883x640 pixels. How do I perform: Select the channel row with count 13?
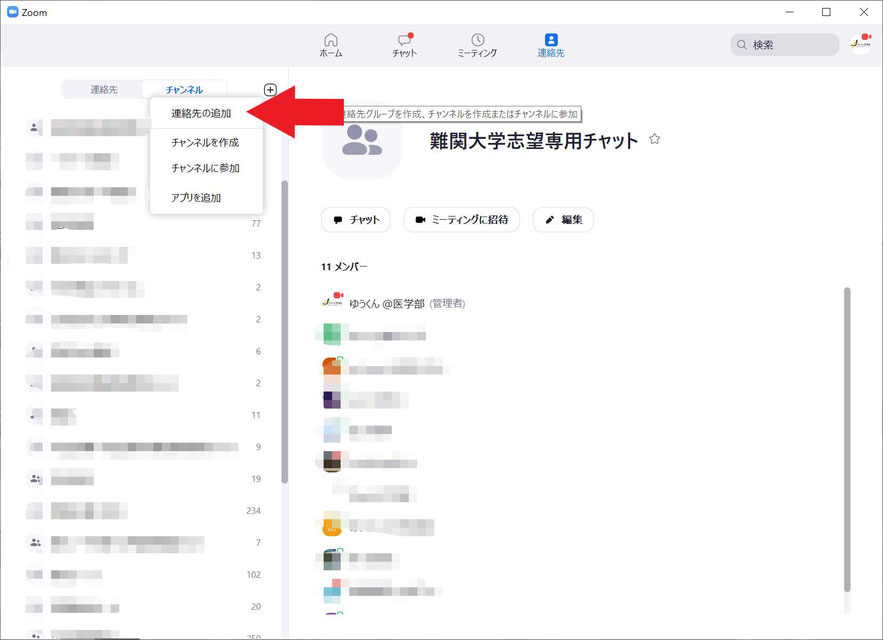coord(144,255)
